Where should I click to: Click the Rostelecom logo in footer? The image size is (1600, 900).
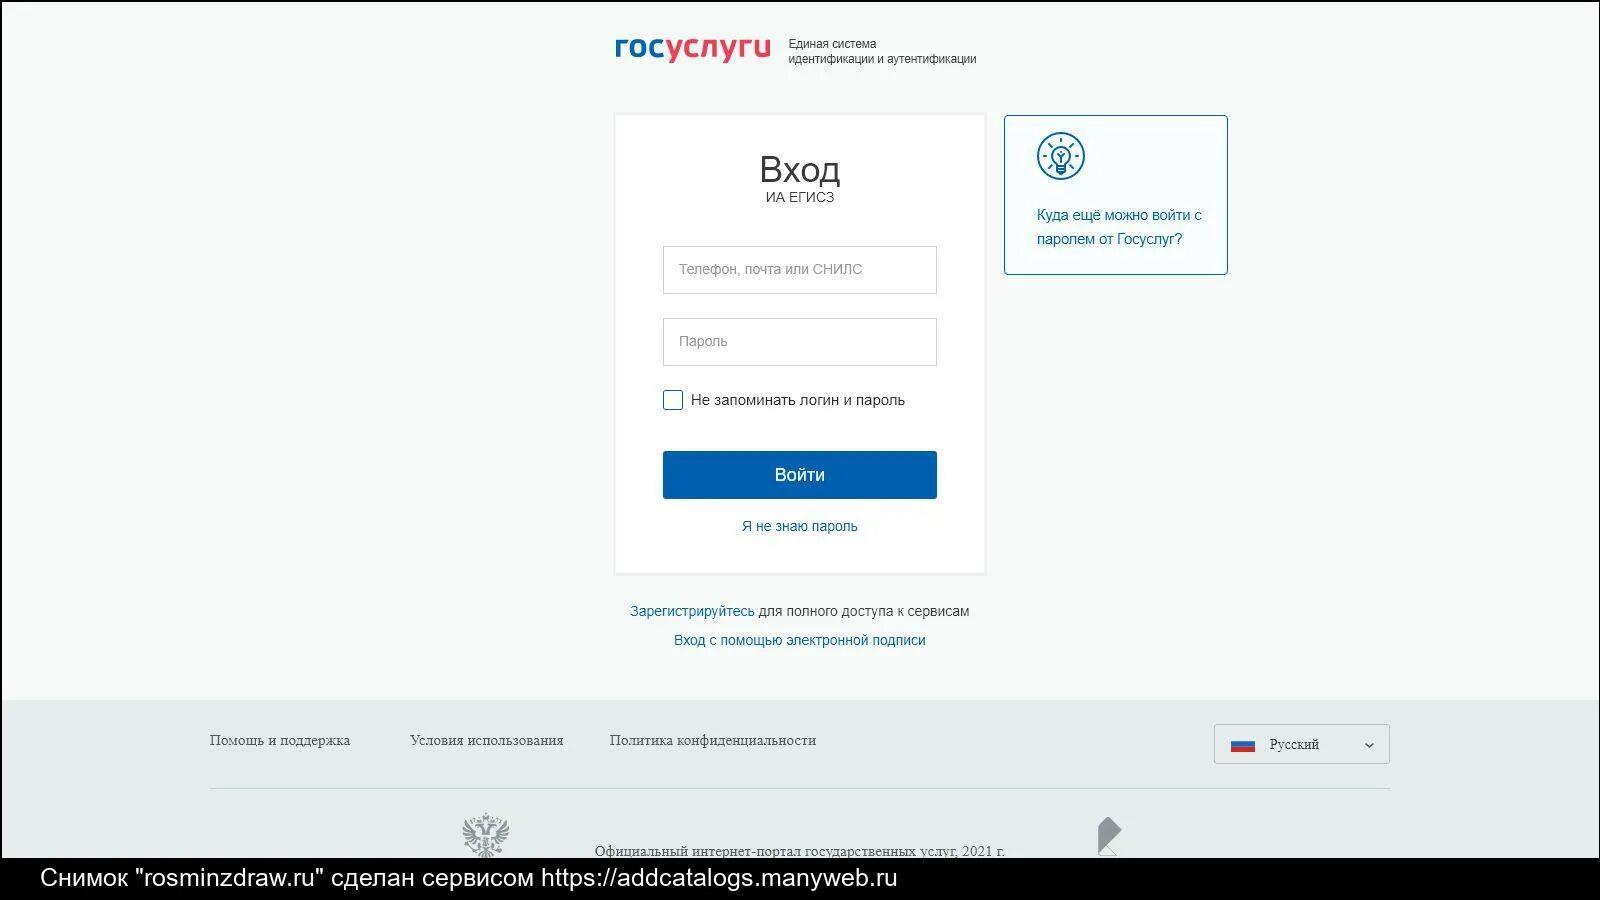[1109, 836]
